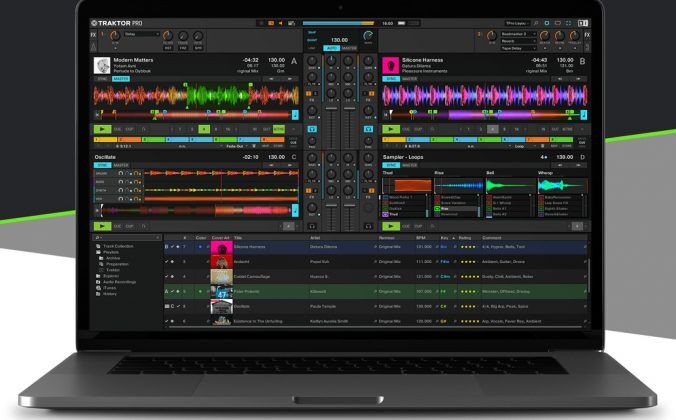The image size is (676, 420).
Task: Click the Modern Matters cover art
Action: 102,66
